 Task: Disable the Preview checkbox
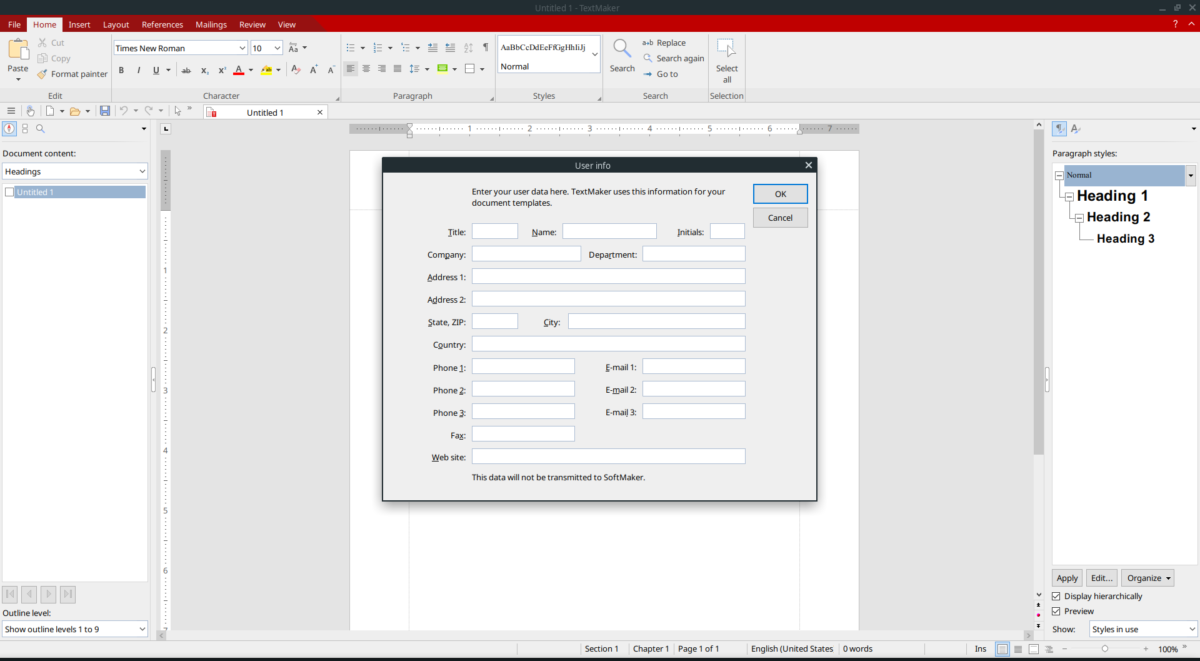coord(1056,611)
